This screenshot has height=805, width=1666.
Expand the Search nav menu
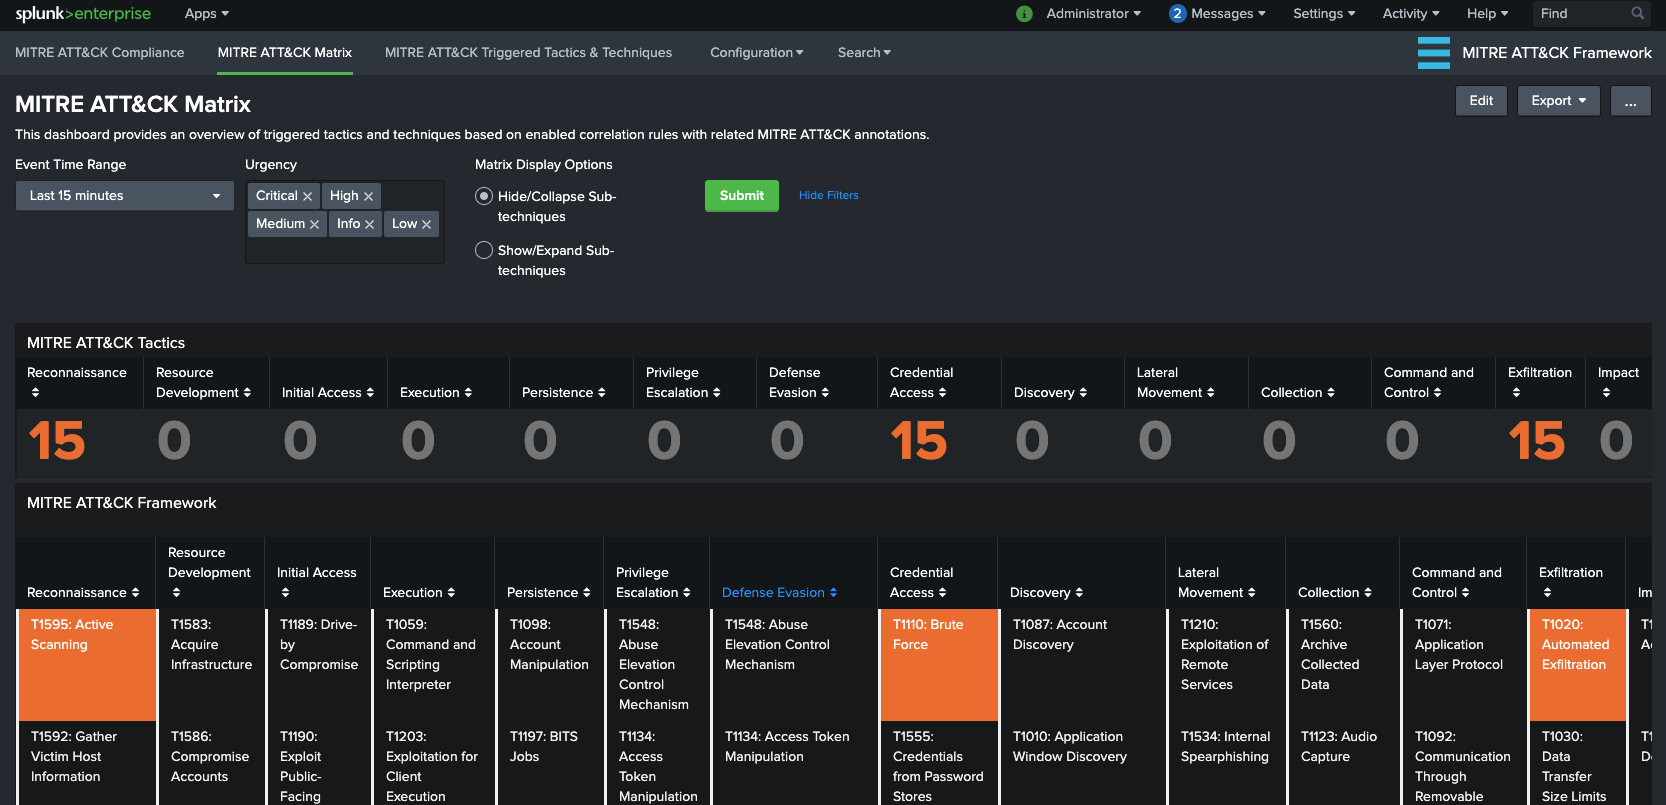click(864, 53)
